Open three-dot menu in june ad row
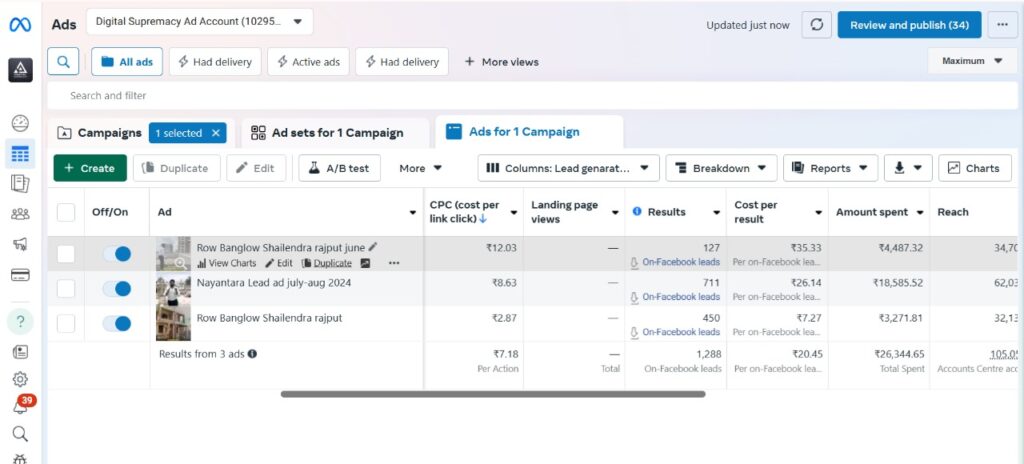This screenshot has width=1024, height=464. pos(394,263)
